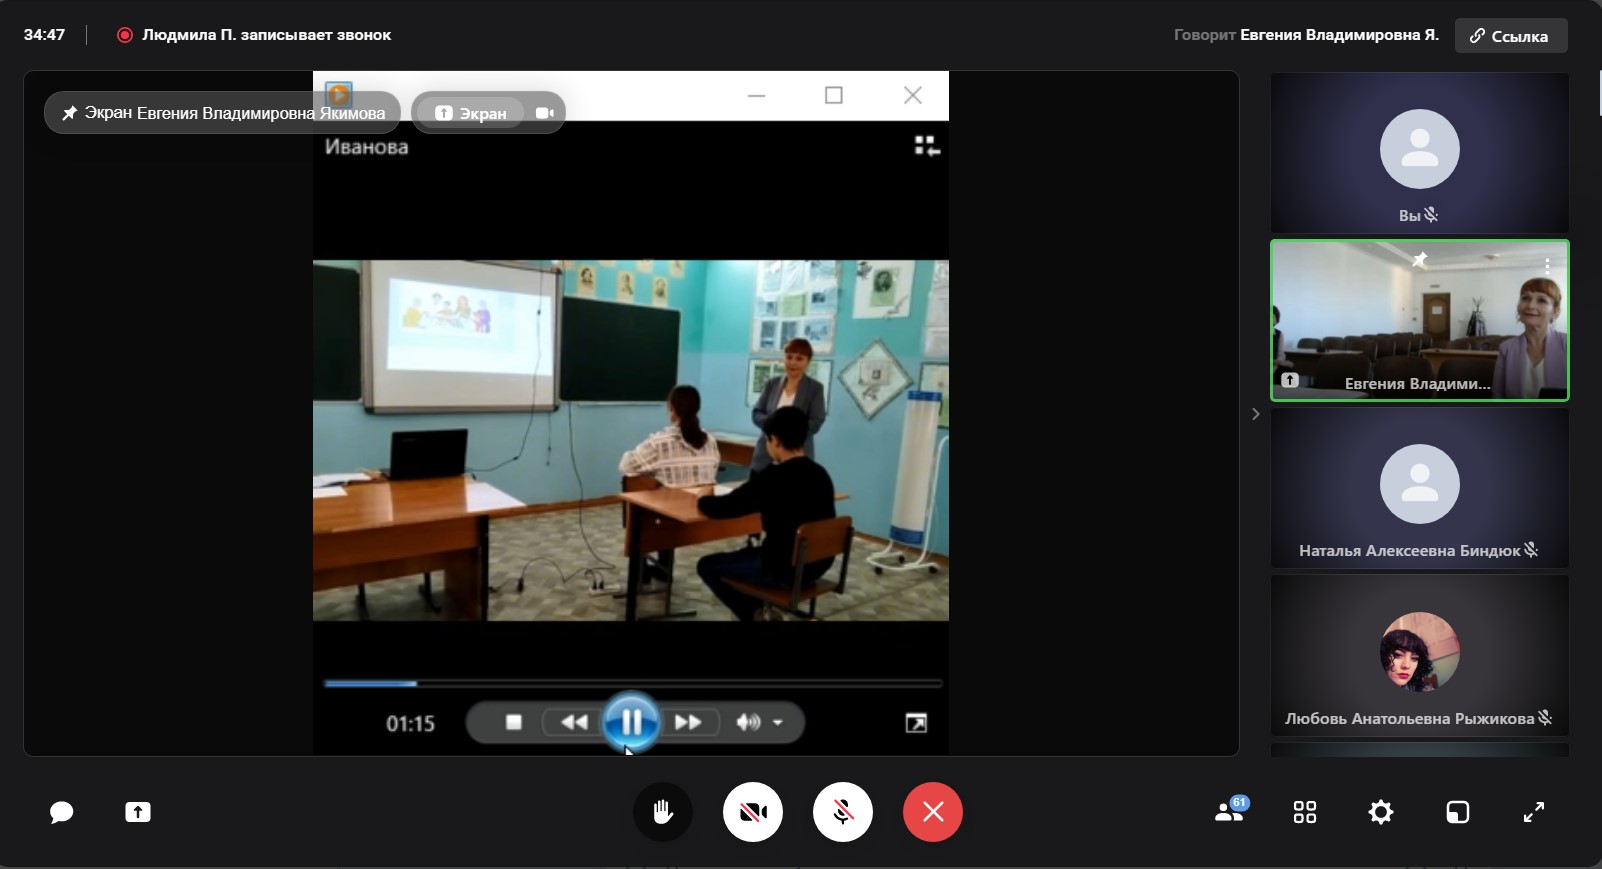Collapse the participants sidebar chevron
The width and height of the screenshot is (1602, 869).
click(x=1256, y=414)
